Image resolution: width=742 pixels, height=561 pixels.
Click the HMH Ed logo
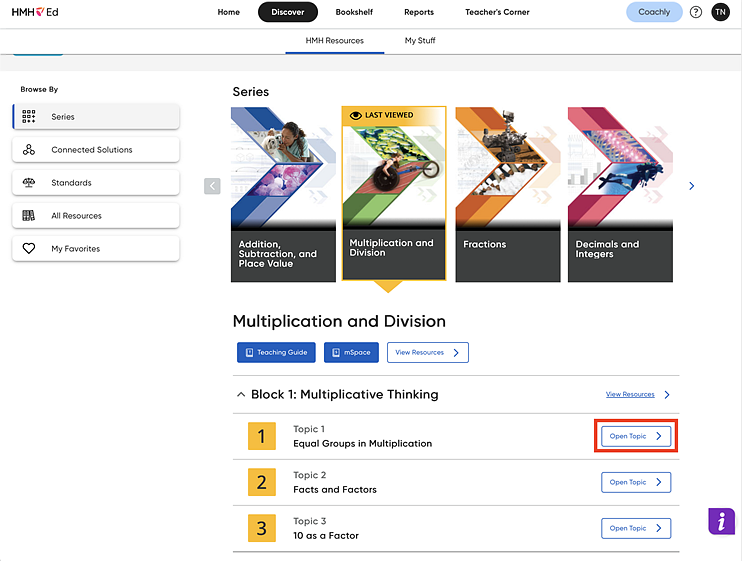tap(35, 12)
